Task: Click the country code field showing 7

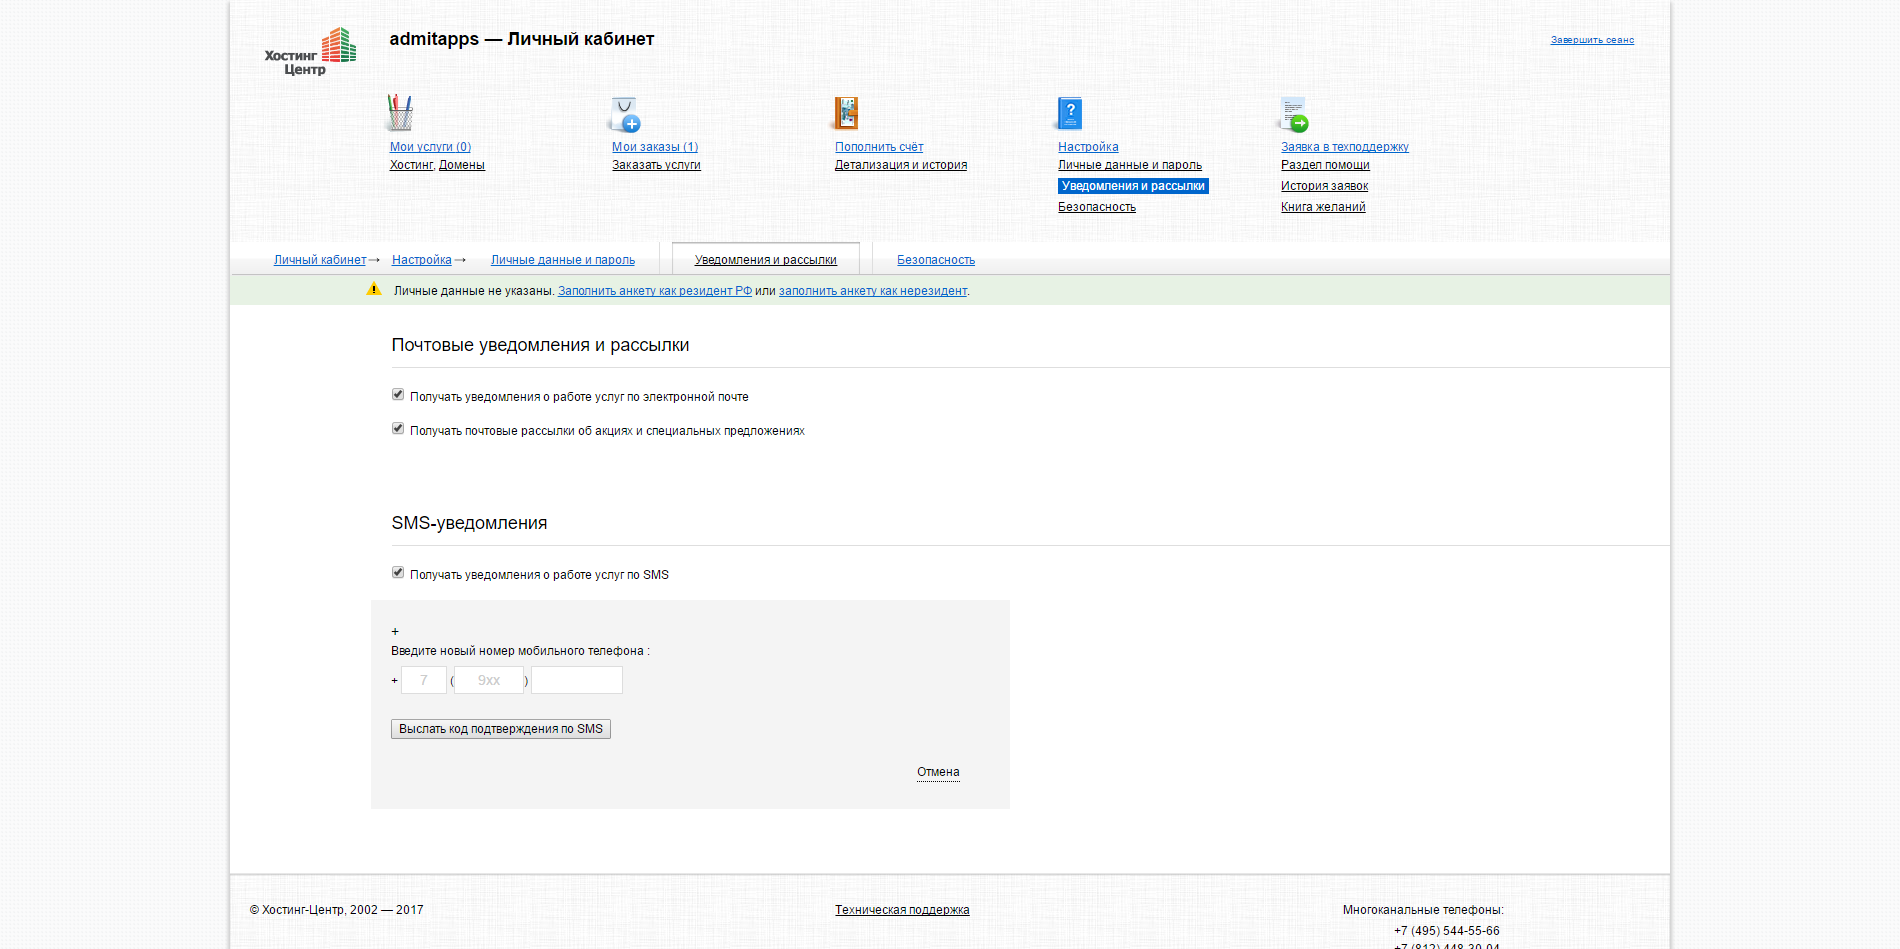Action: coord(424,680)
